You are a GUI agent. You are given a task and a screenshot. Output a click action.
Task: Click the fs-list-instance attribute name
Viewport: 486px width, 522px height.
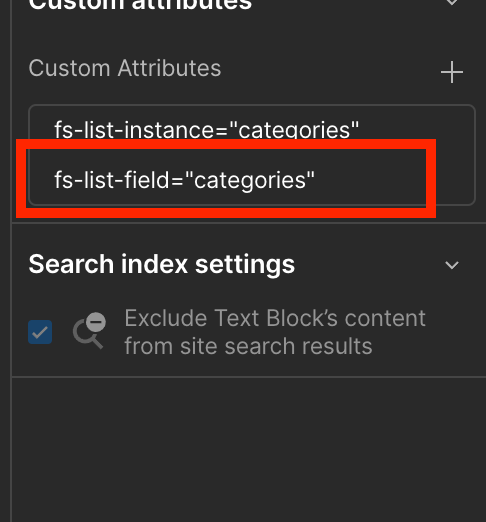click(x=135, y=129)
